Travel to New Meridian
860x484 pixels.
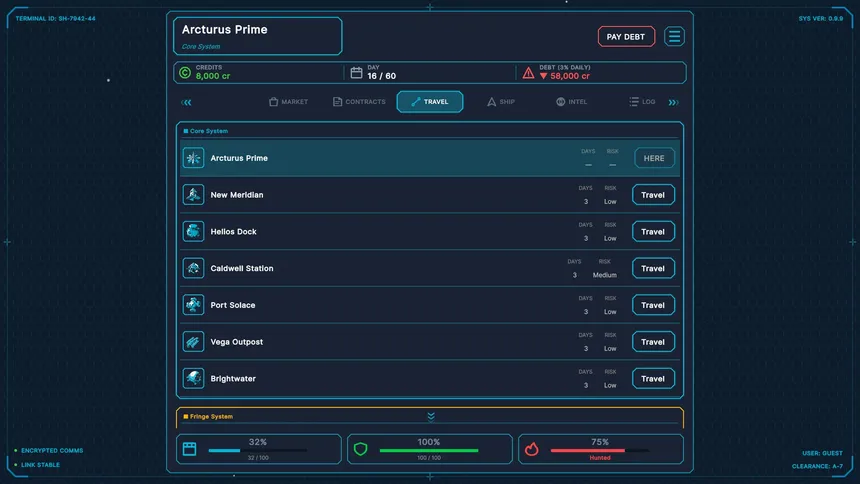653,195
